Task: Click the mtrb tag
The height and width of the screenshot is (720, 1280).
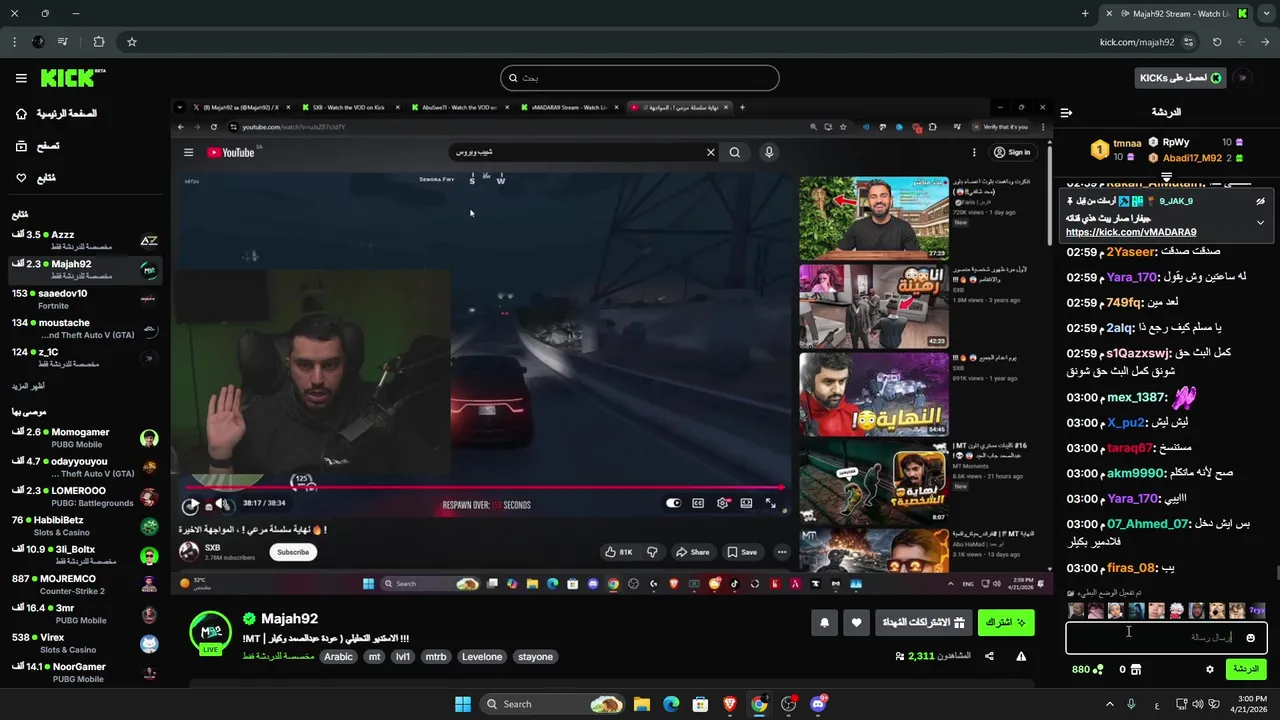Action: [x=436, y=657]
